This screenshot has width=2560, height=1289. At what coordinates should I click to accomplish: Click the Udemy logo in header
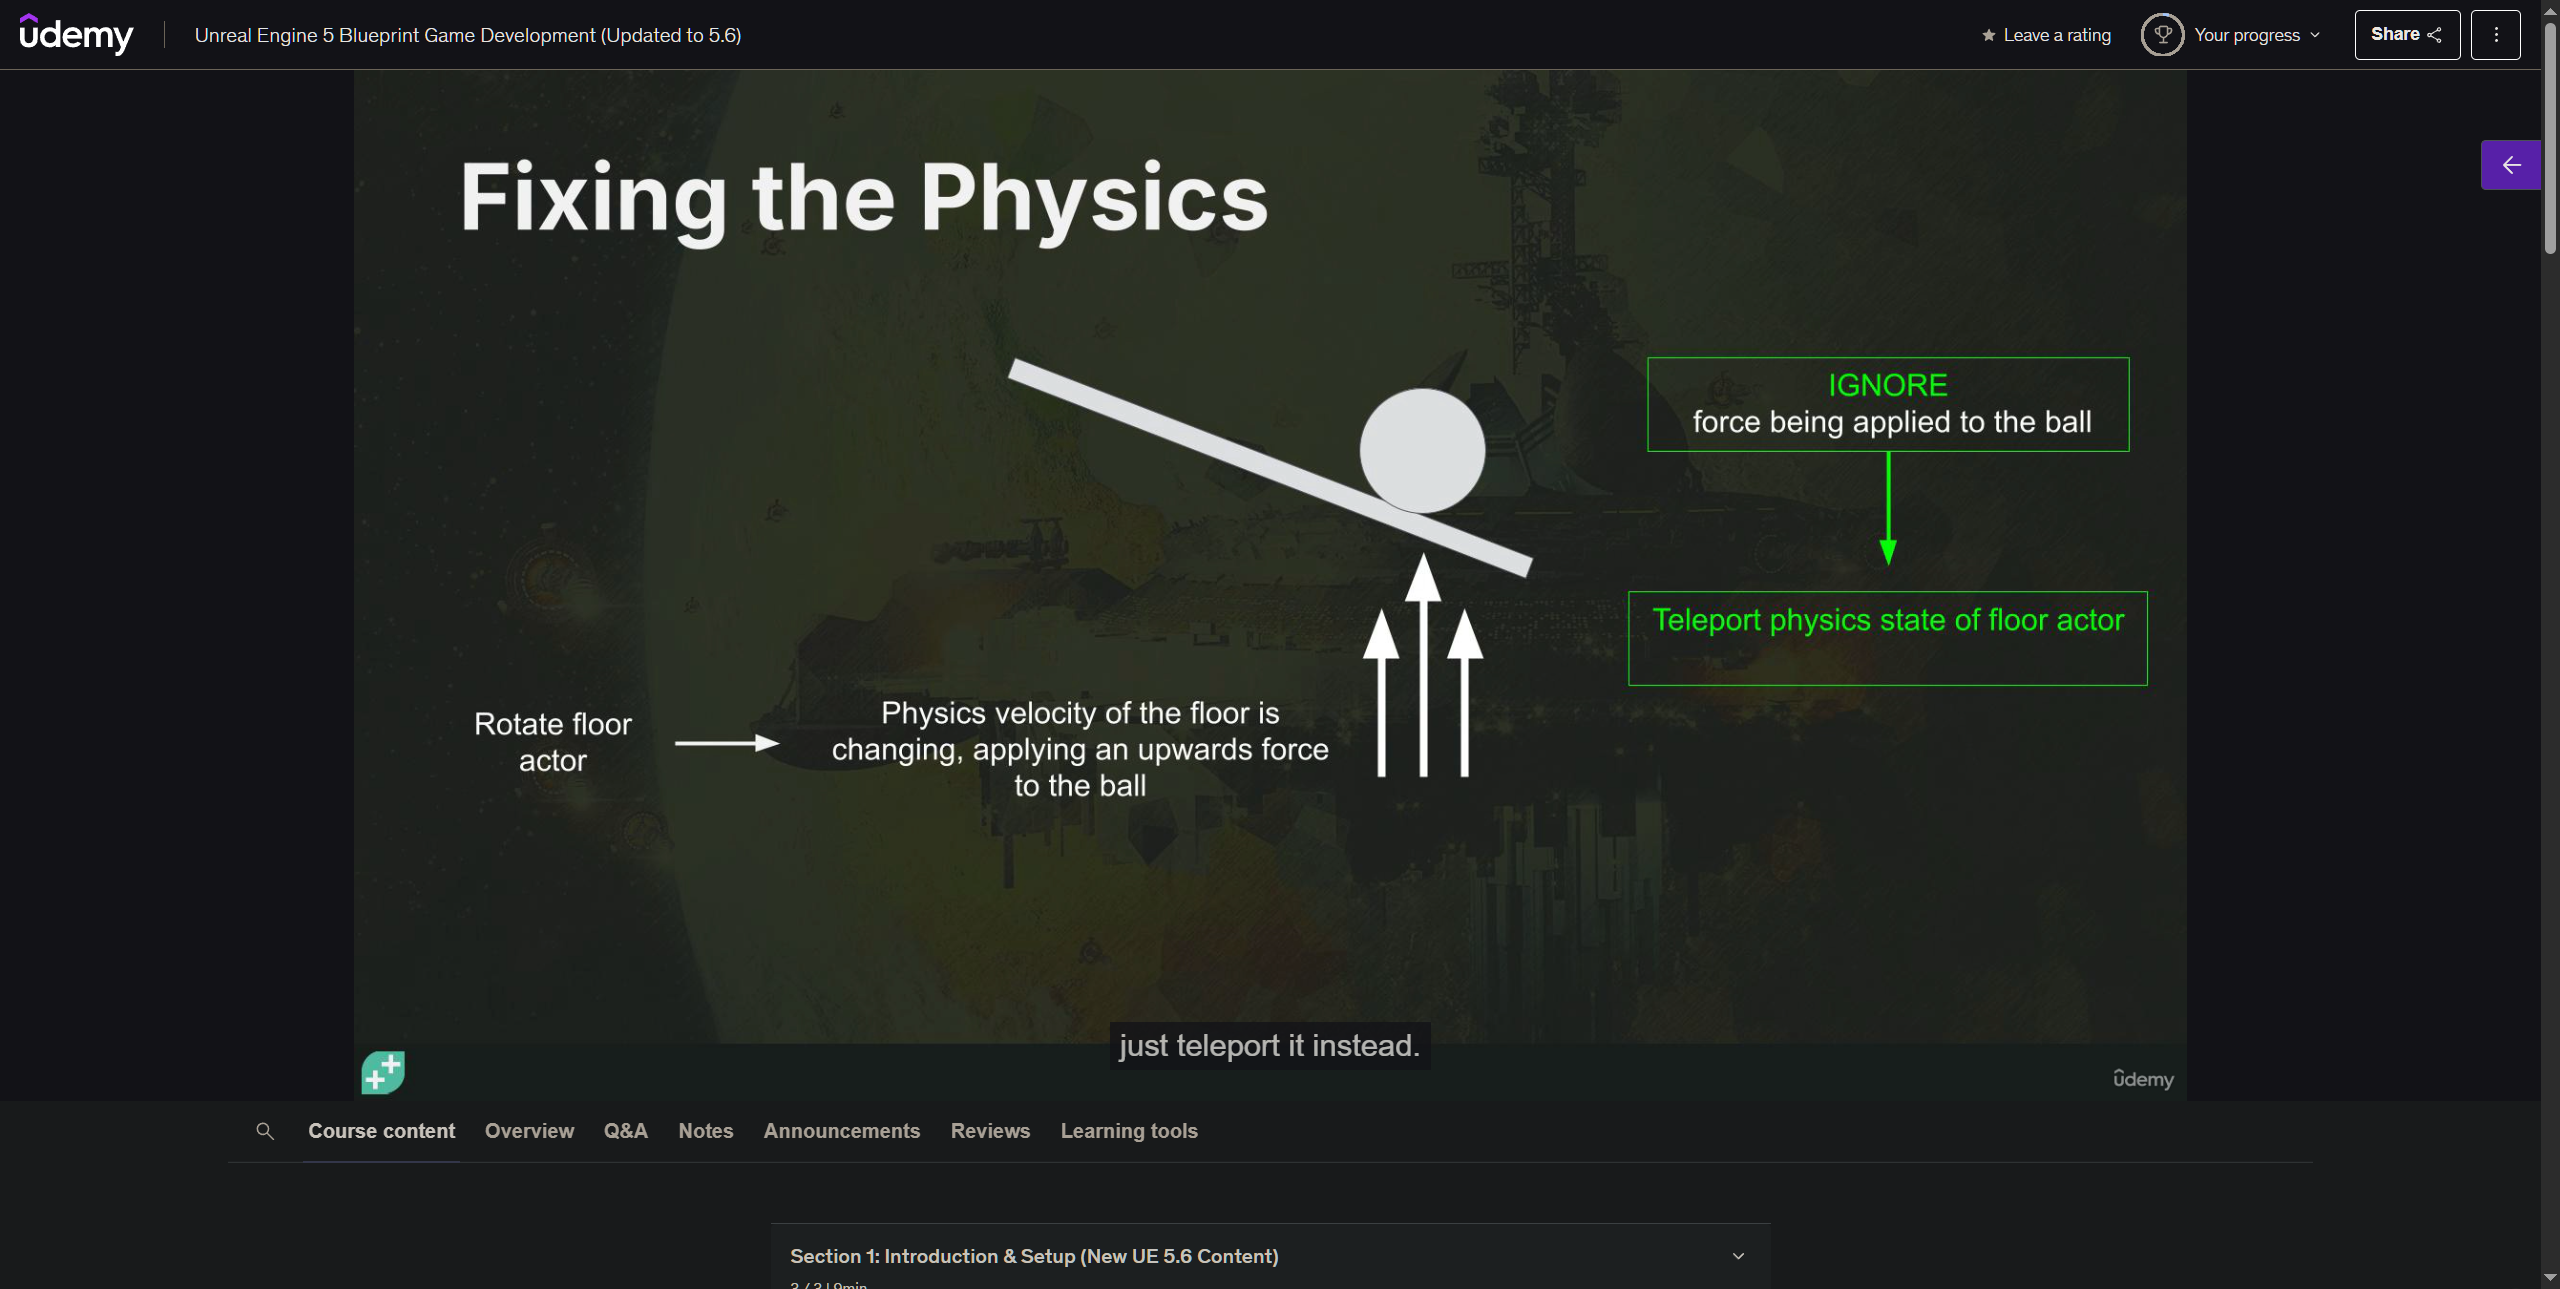coord(76,35)
